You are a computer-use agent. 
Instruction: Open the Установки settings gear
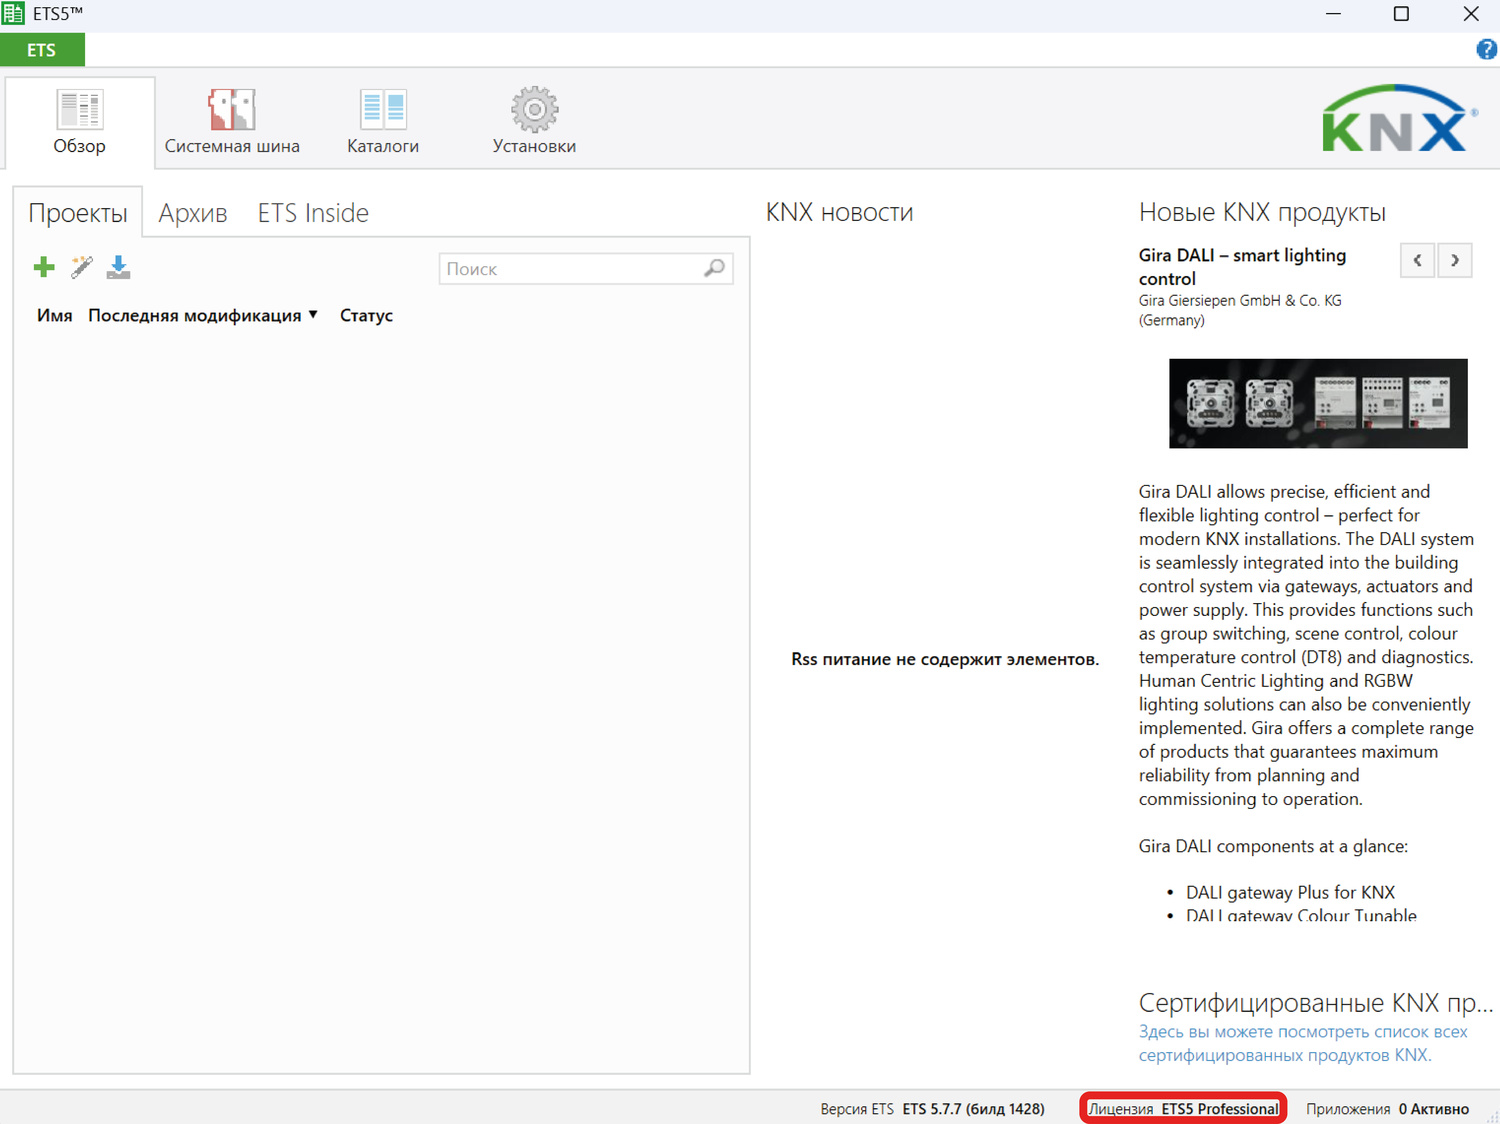(534, 122)
